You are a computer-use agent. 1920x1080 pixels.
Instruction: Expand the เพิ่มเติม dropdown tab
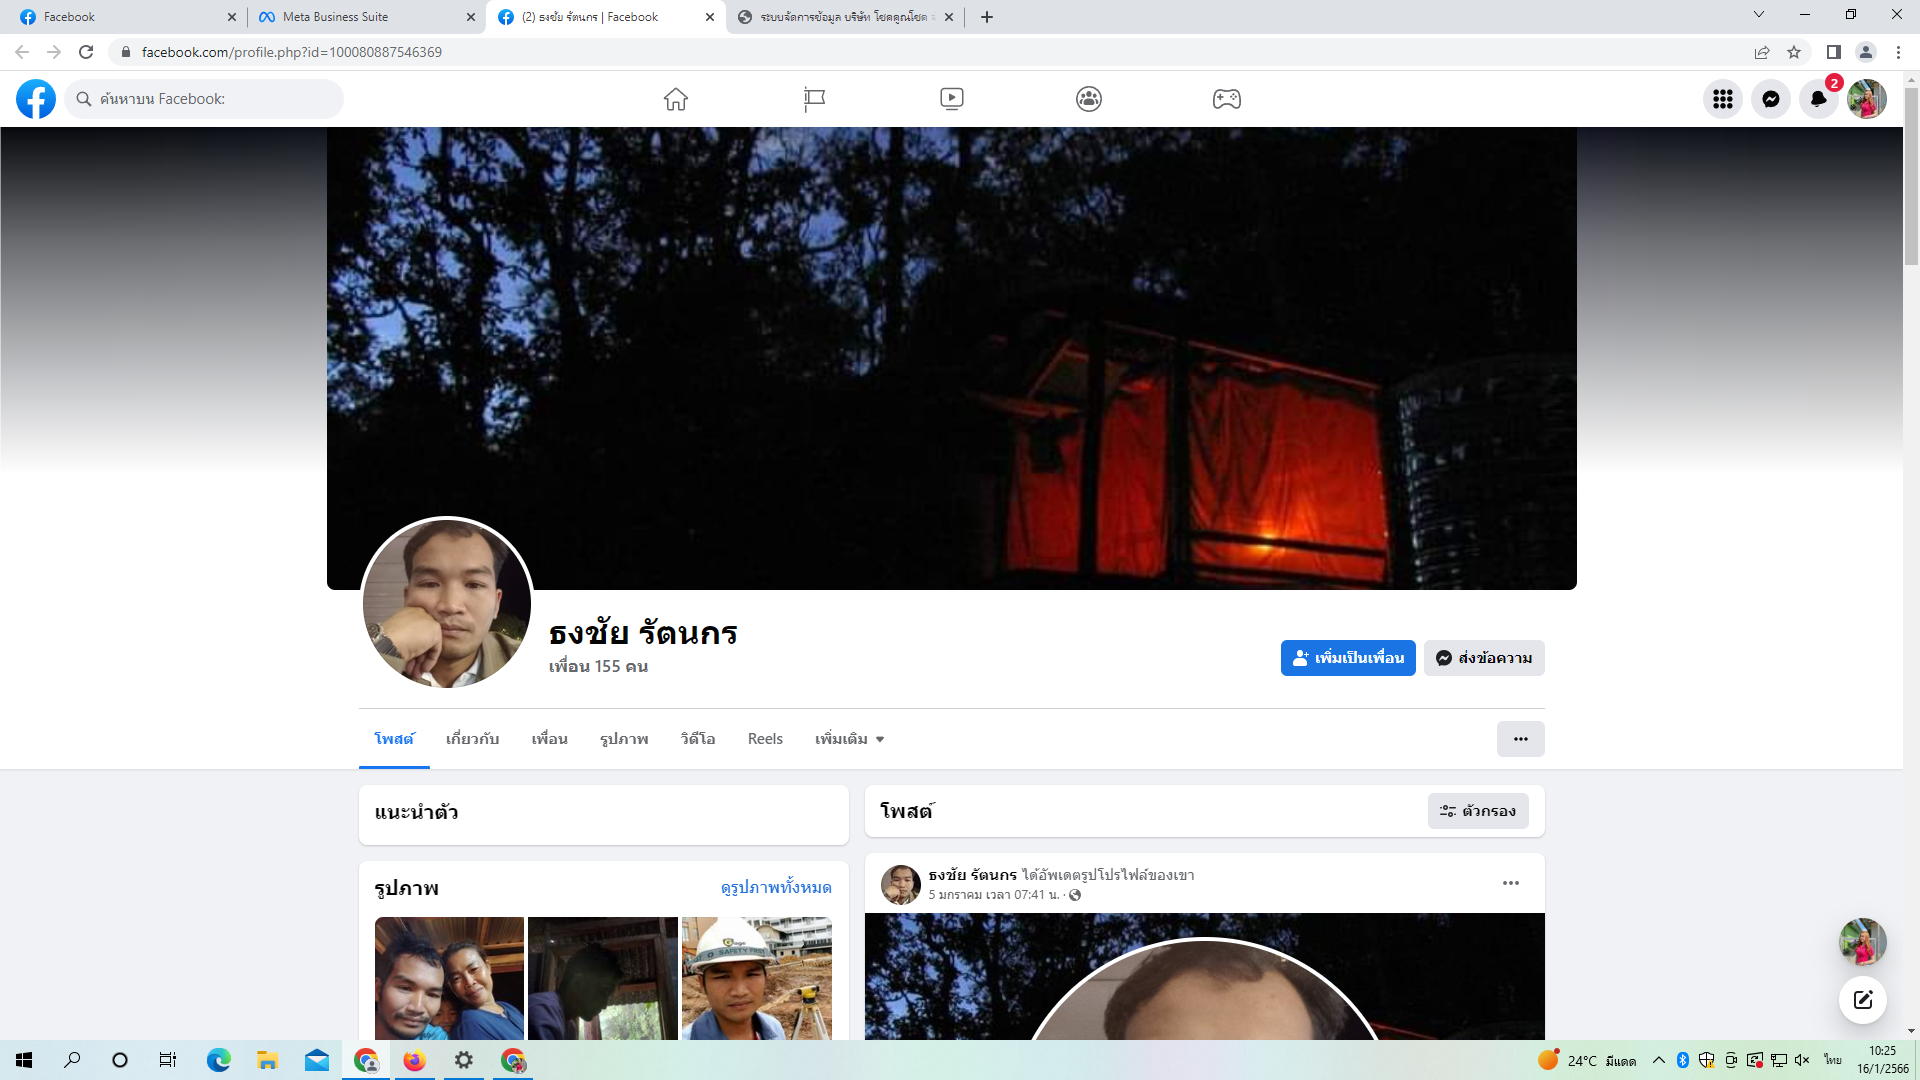(x=849, y=739)
